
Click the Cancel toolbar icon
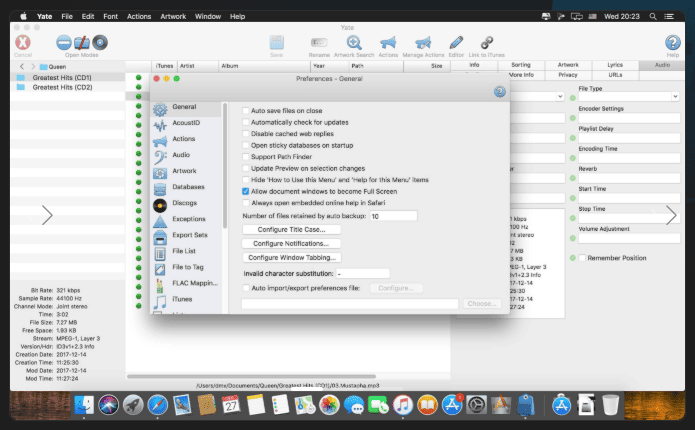pos(23,43)
